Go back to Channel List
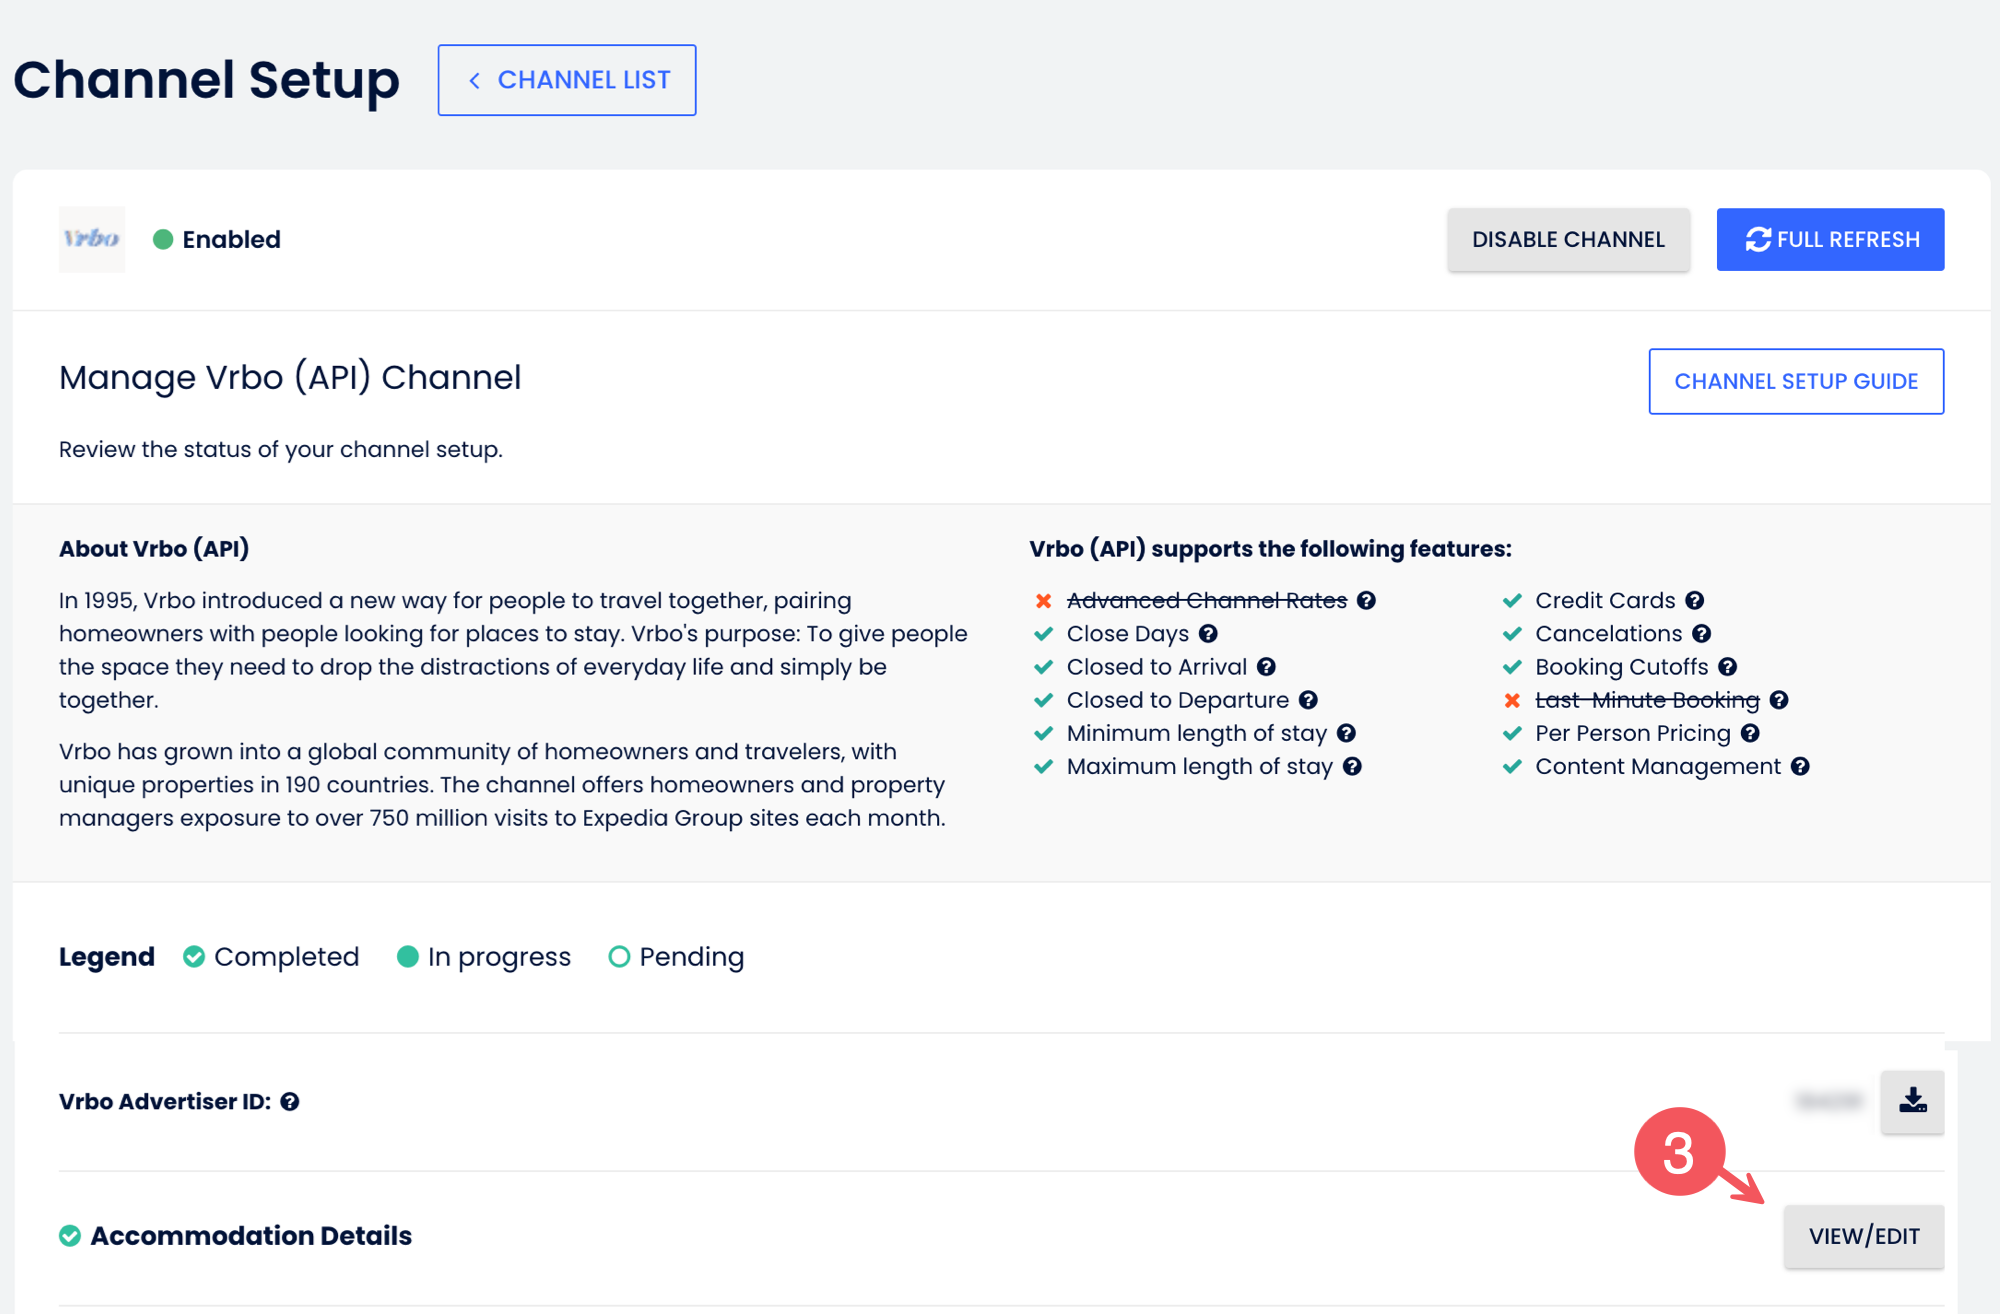The image size is (2000, 1314). [x=567, y=80]
